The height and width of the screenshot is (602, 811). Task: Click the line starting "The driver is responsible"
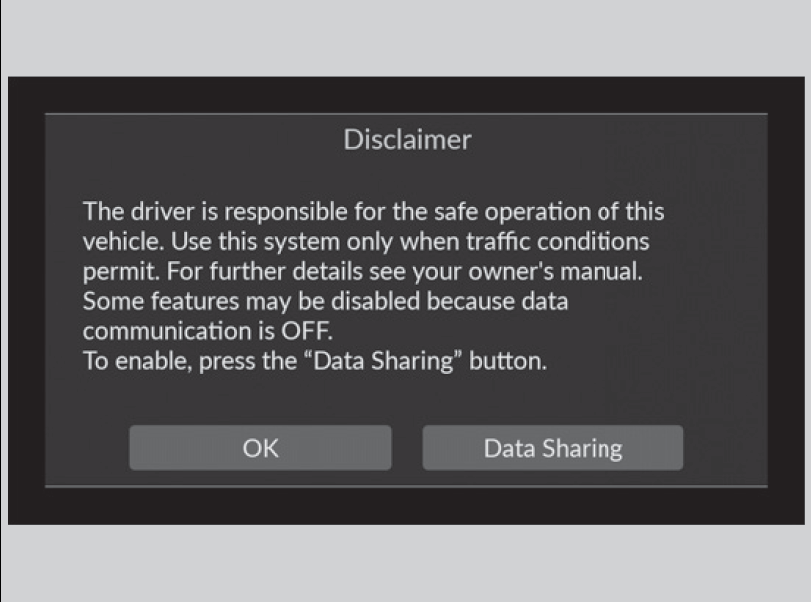(x=373, y=212)
